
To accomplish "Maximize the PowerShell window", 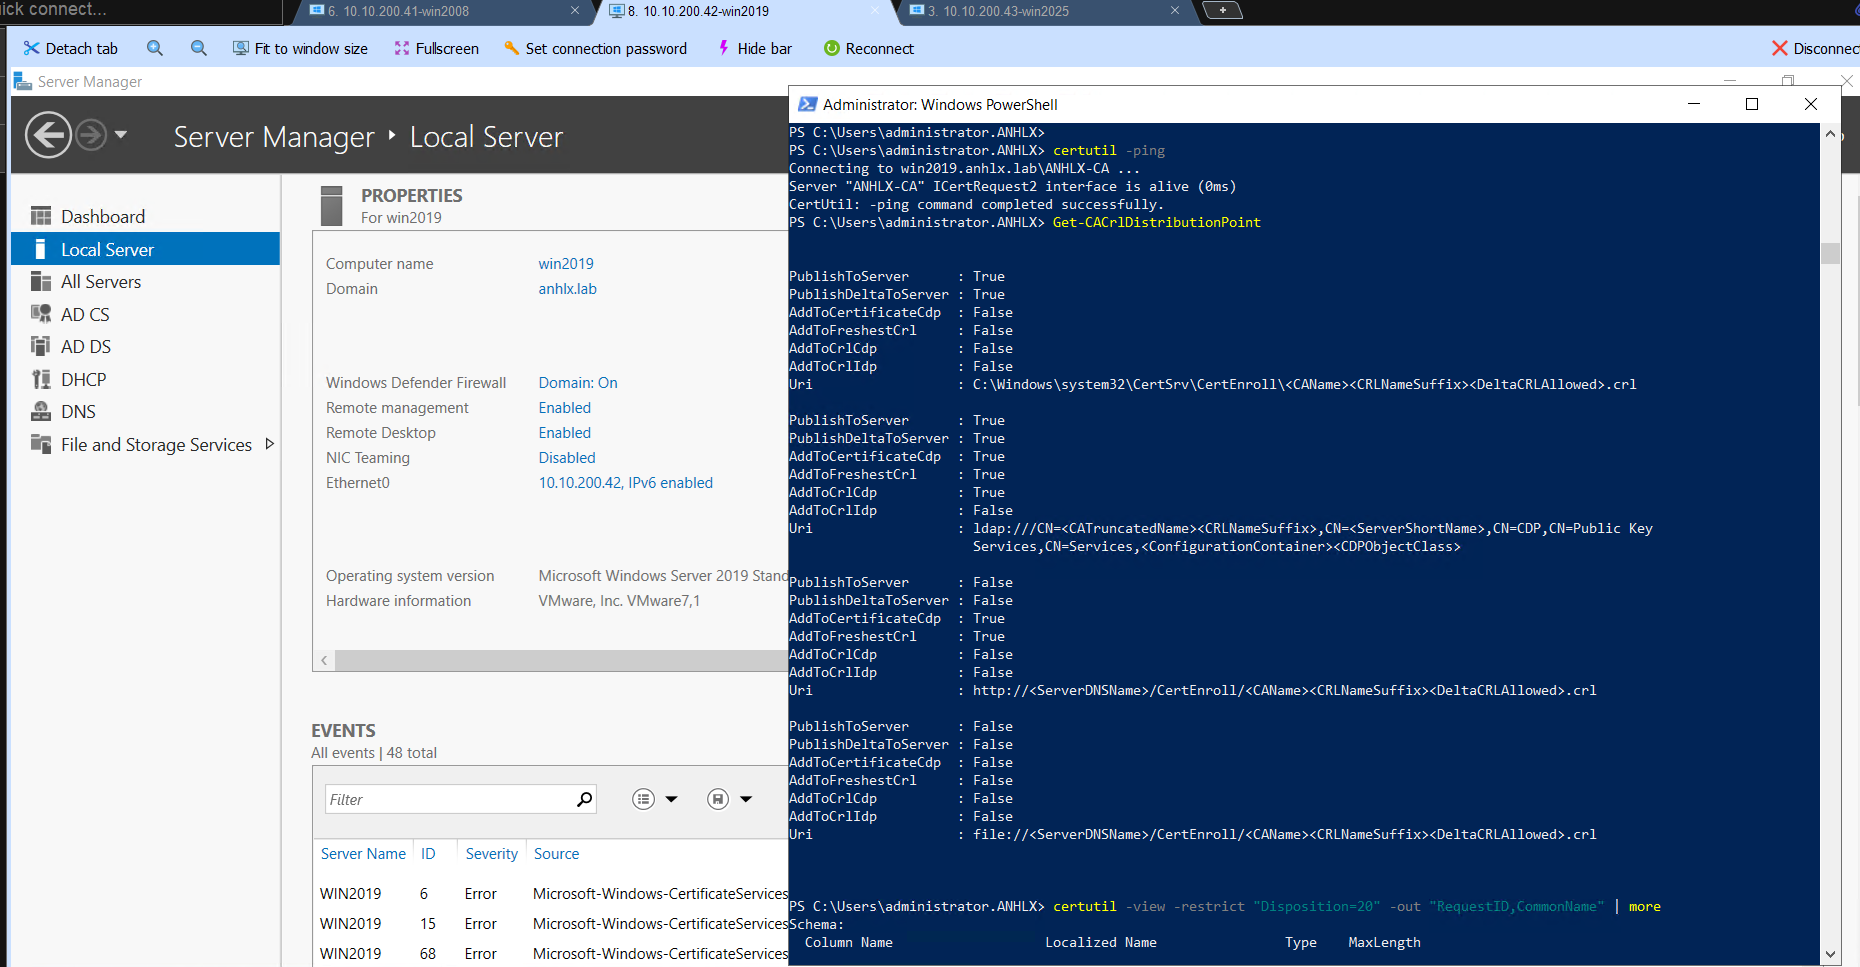I will coord(1752,104).
